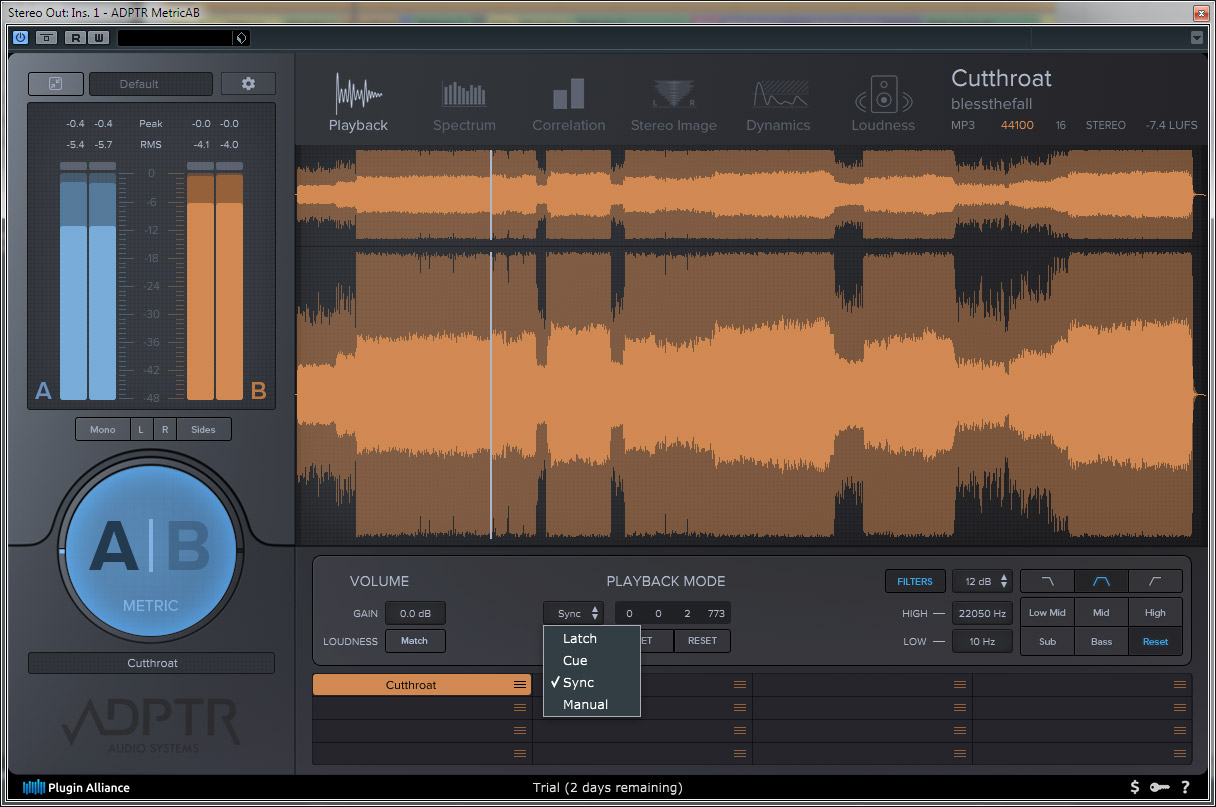Screen dimensions: 1216x807
Task: Select the High filter preset
Action: 1155,613
